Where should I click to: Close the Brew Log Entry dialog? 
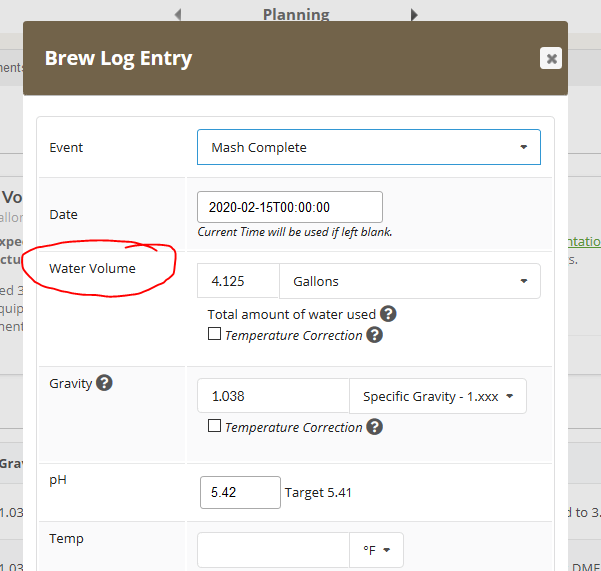(550, 58)
